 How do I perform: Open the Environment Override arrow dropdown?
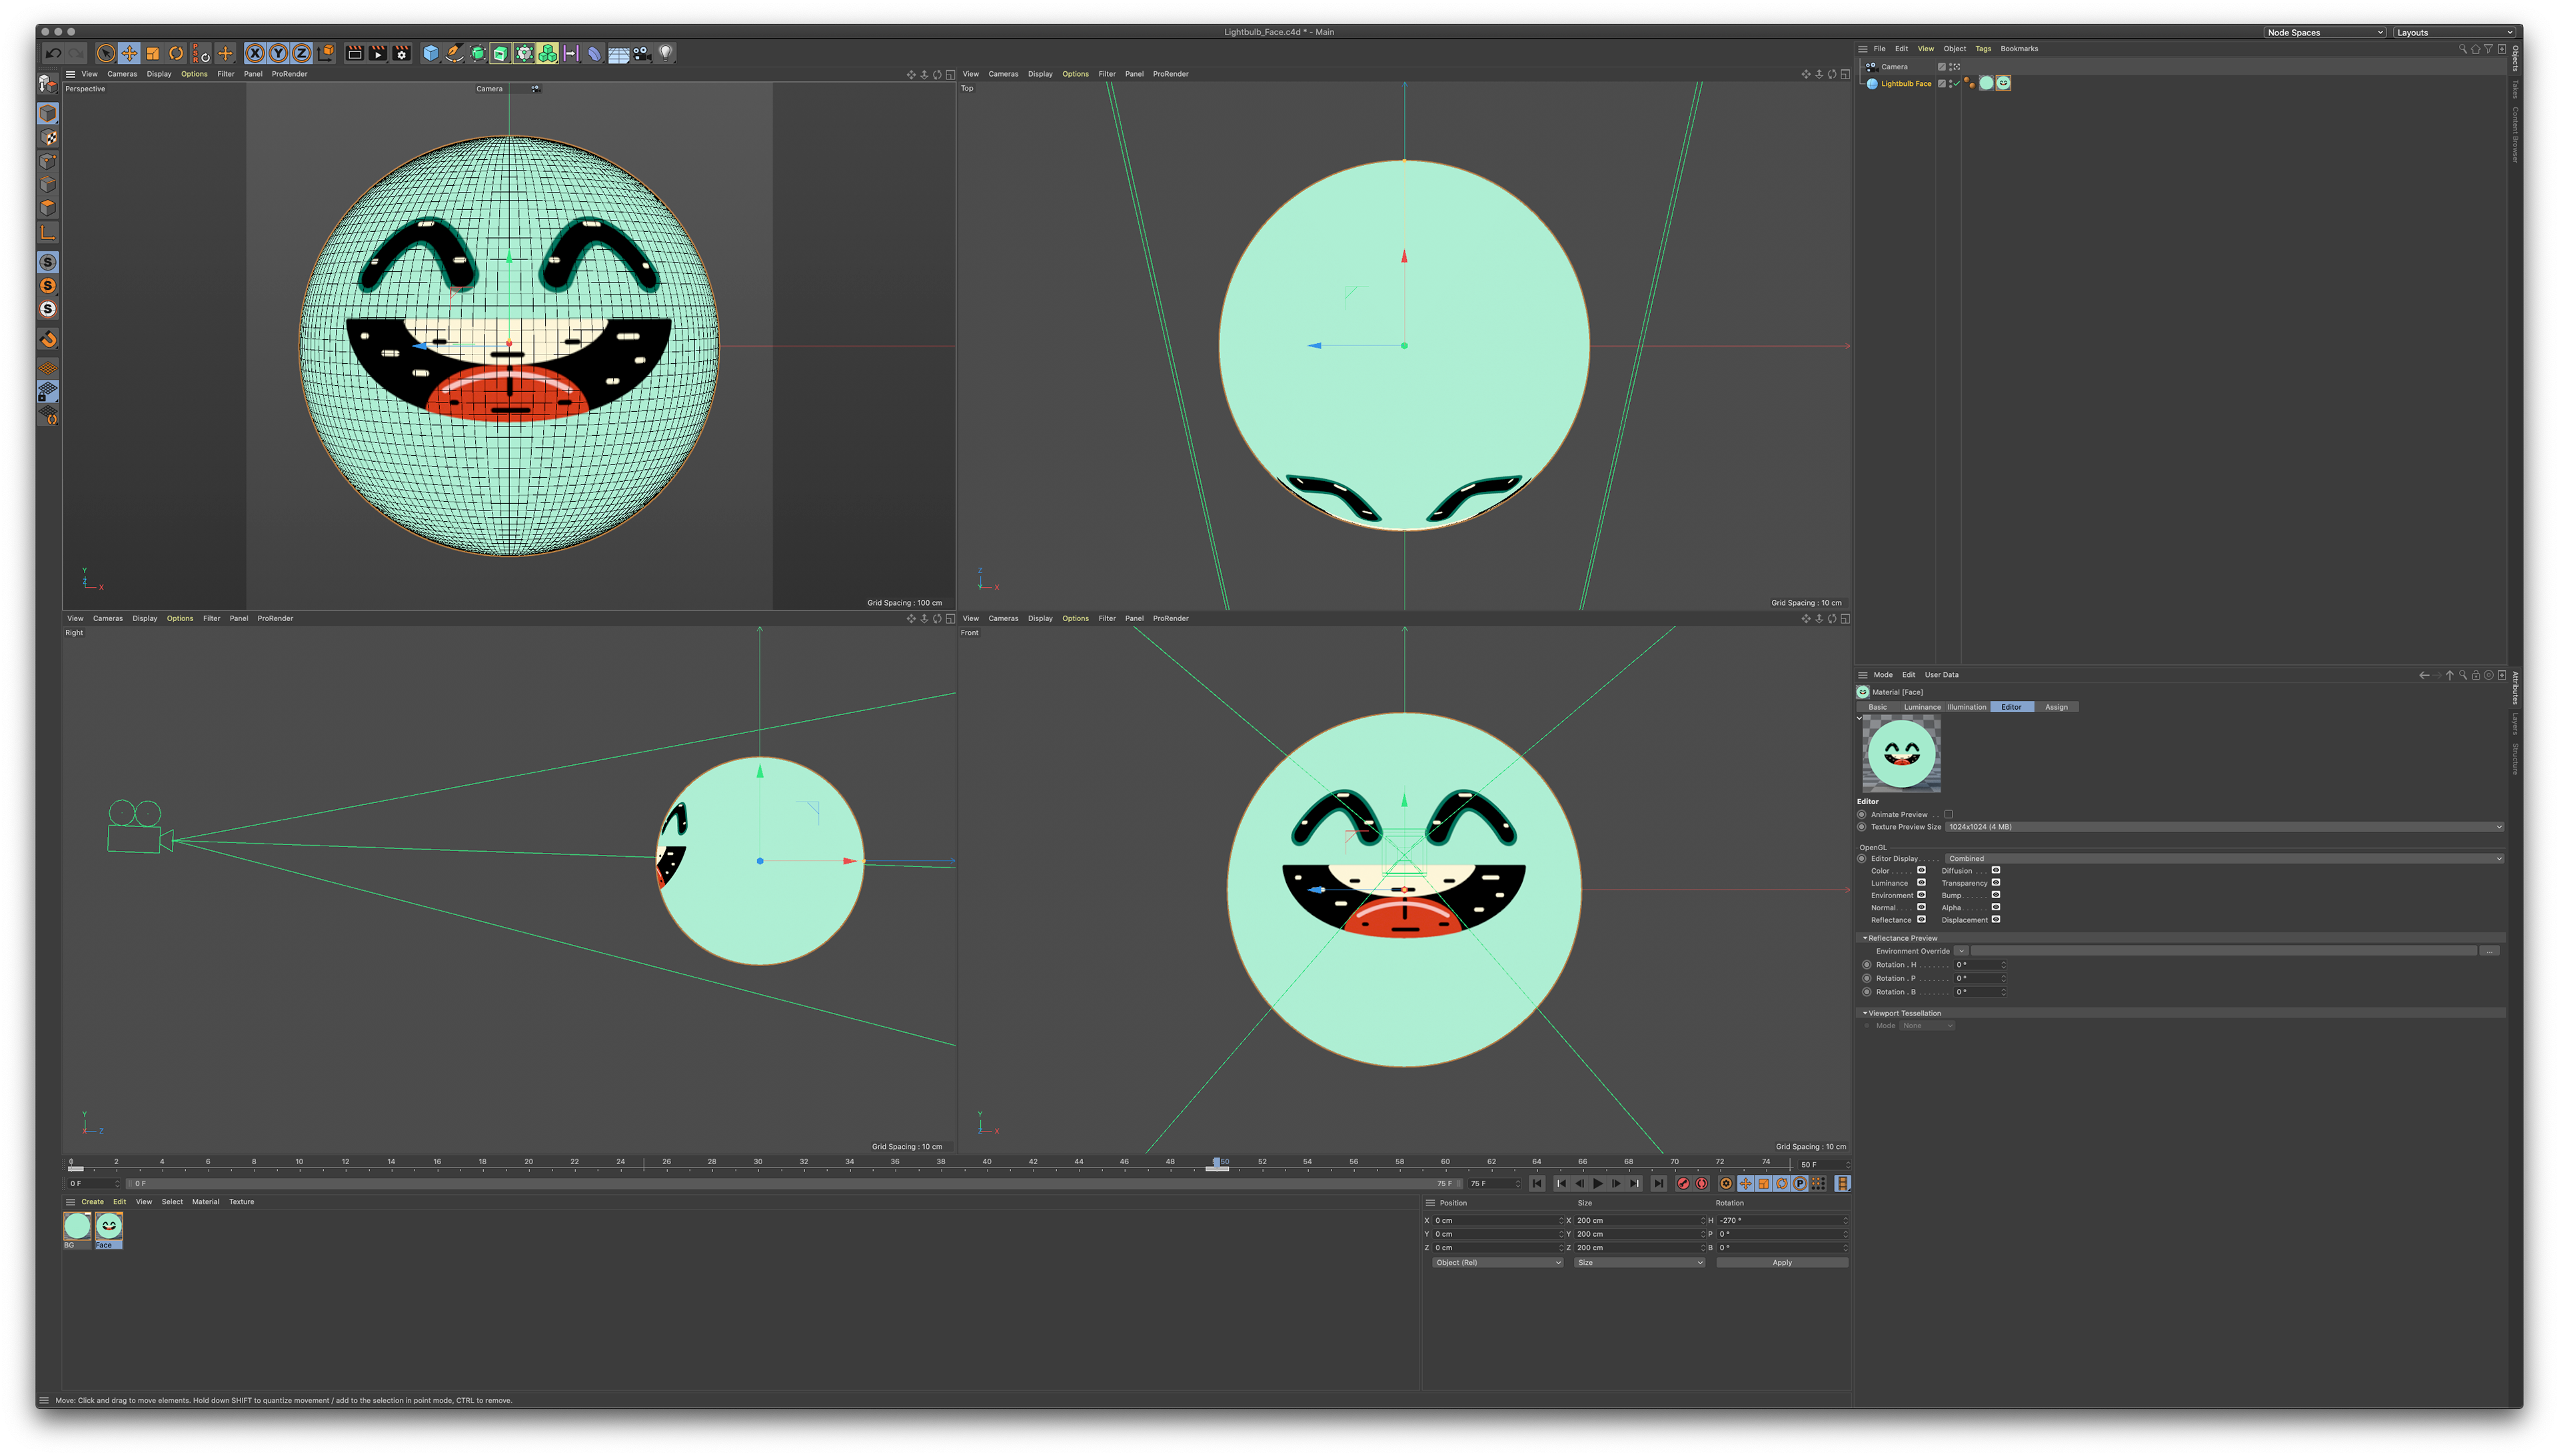[1961, 951]
